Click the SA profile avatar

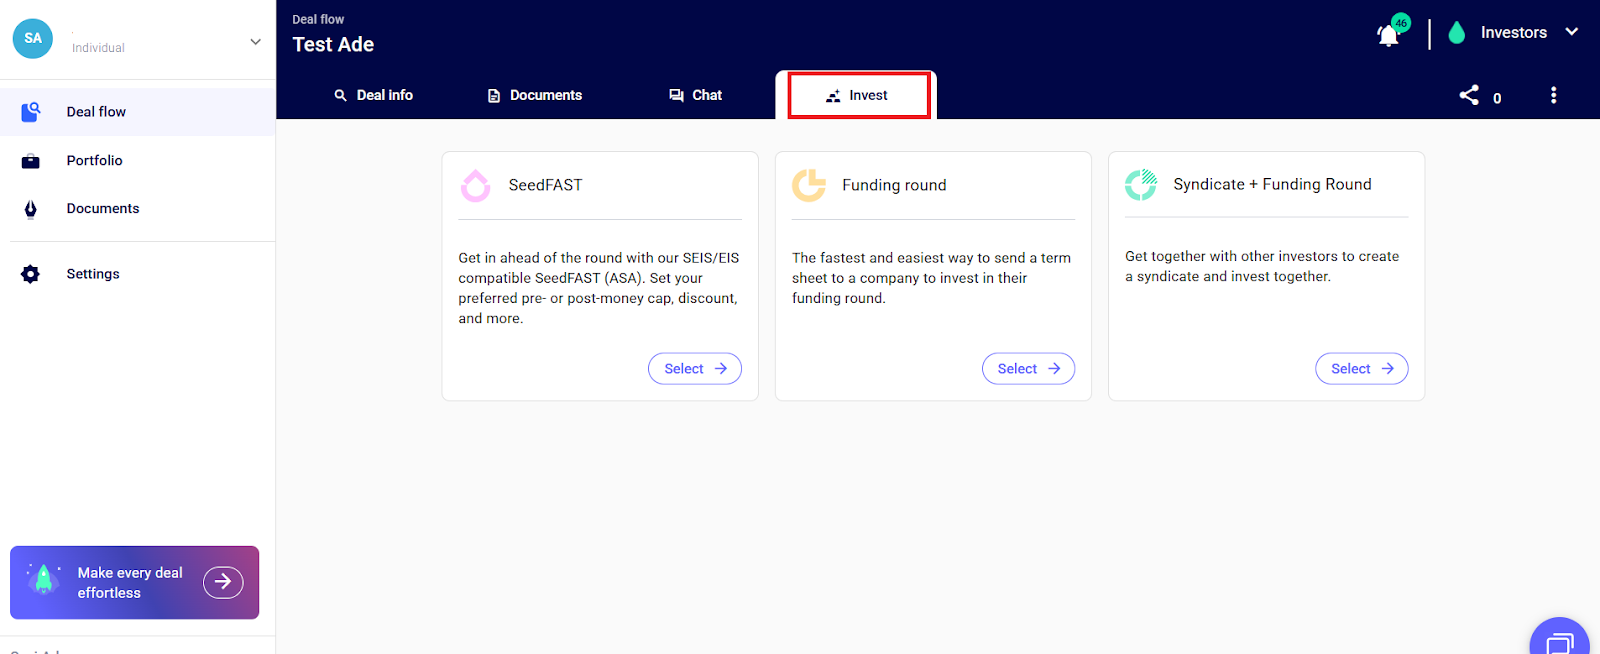33,39
